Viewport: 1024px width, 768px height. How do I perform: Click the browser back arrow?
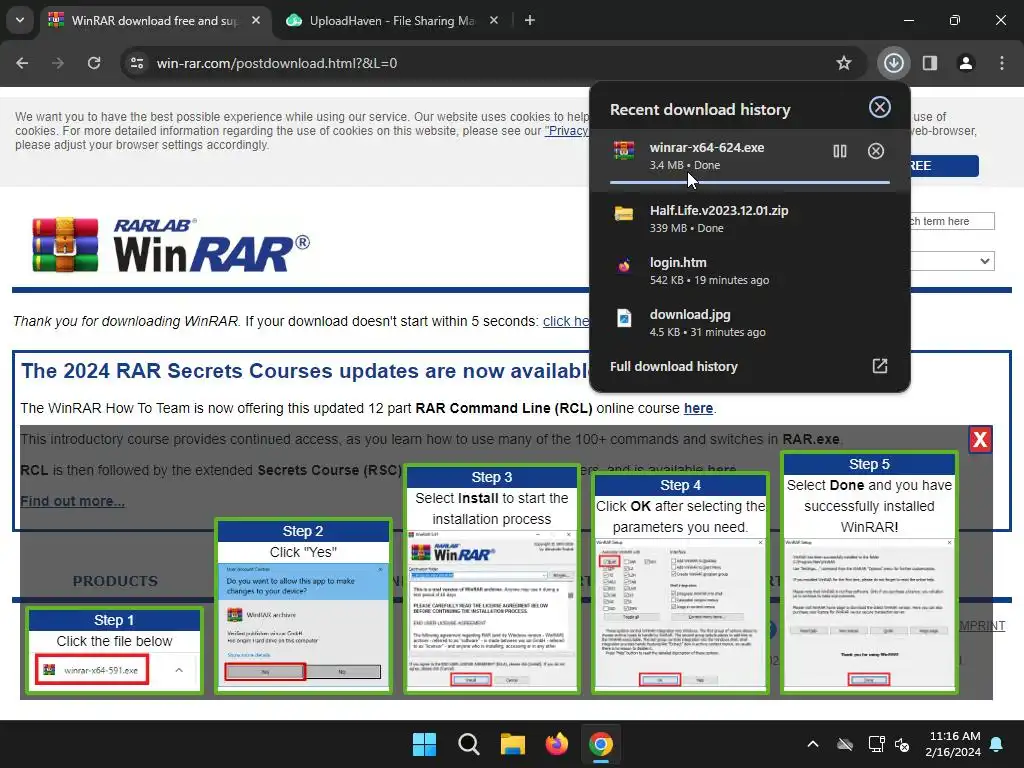point(22,63)
